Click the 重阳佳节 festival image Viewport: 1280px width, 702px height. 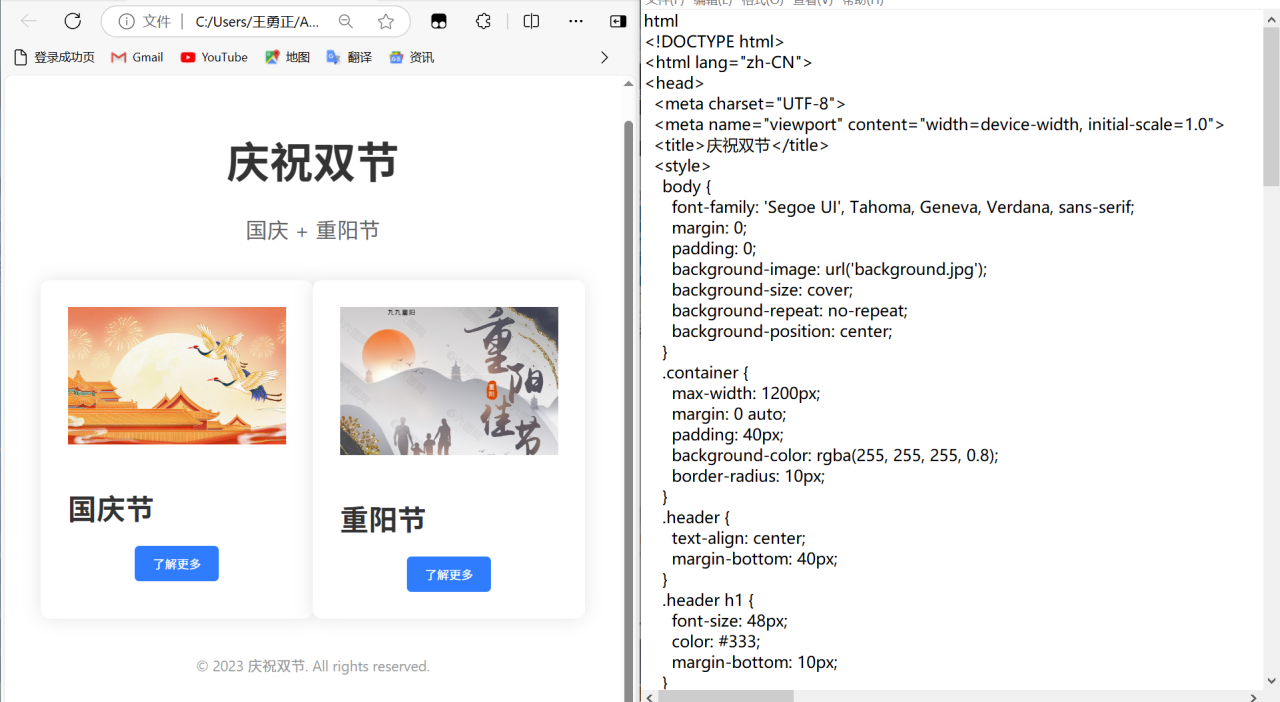(449, 381)
